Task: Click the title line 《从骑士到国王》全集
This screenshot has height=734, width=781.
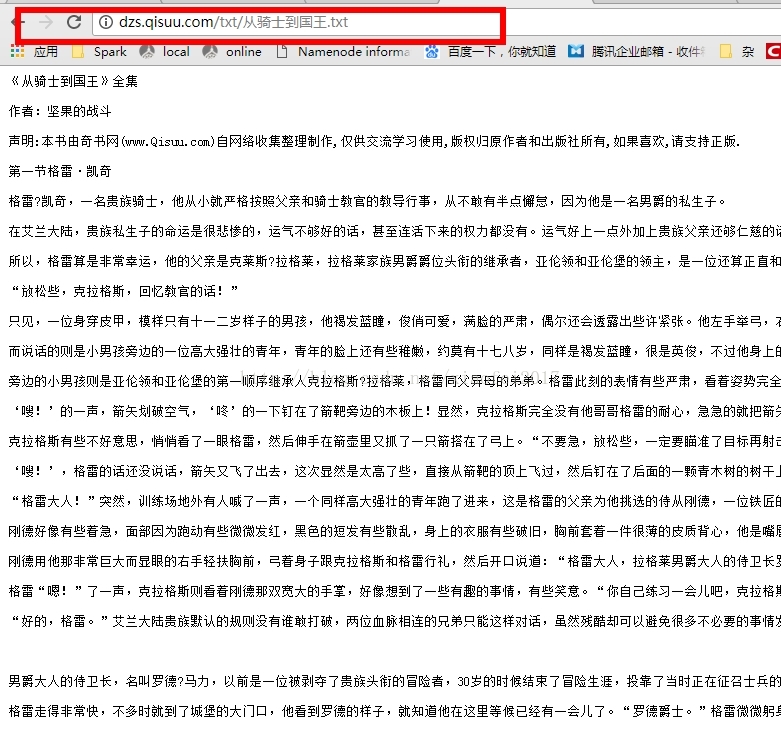Action: [x=73, y=81]
